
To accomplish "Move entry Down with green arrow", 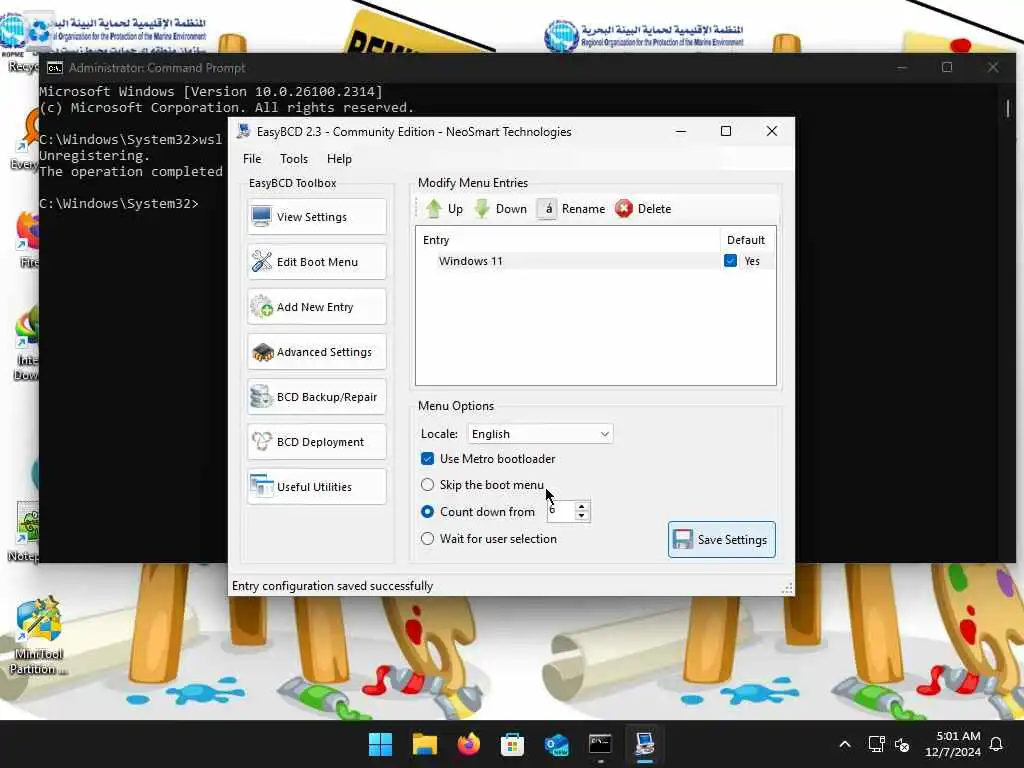I will [500, 209].
